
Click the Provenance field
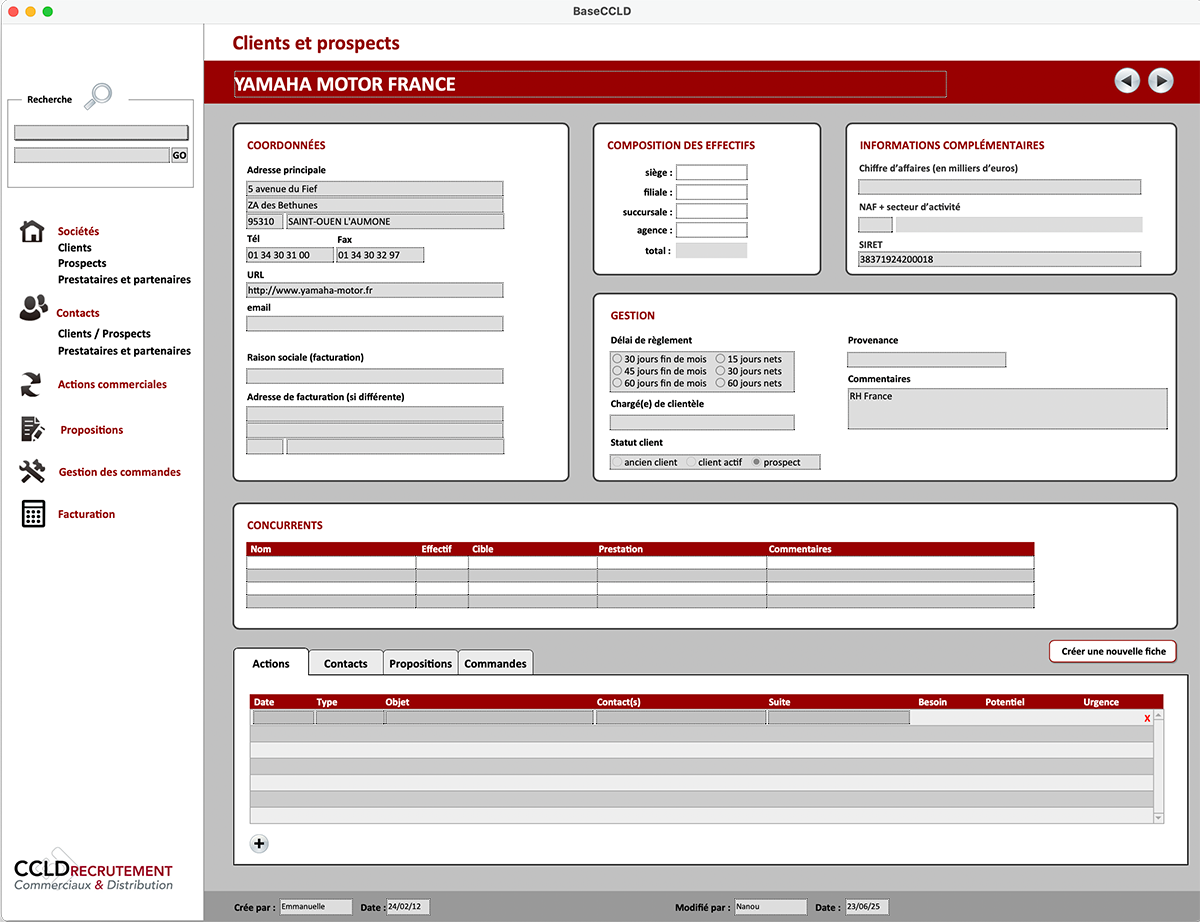coord(927,359)
